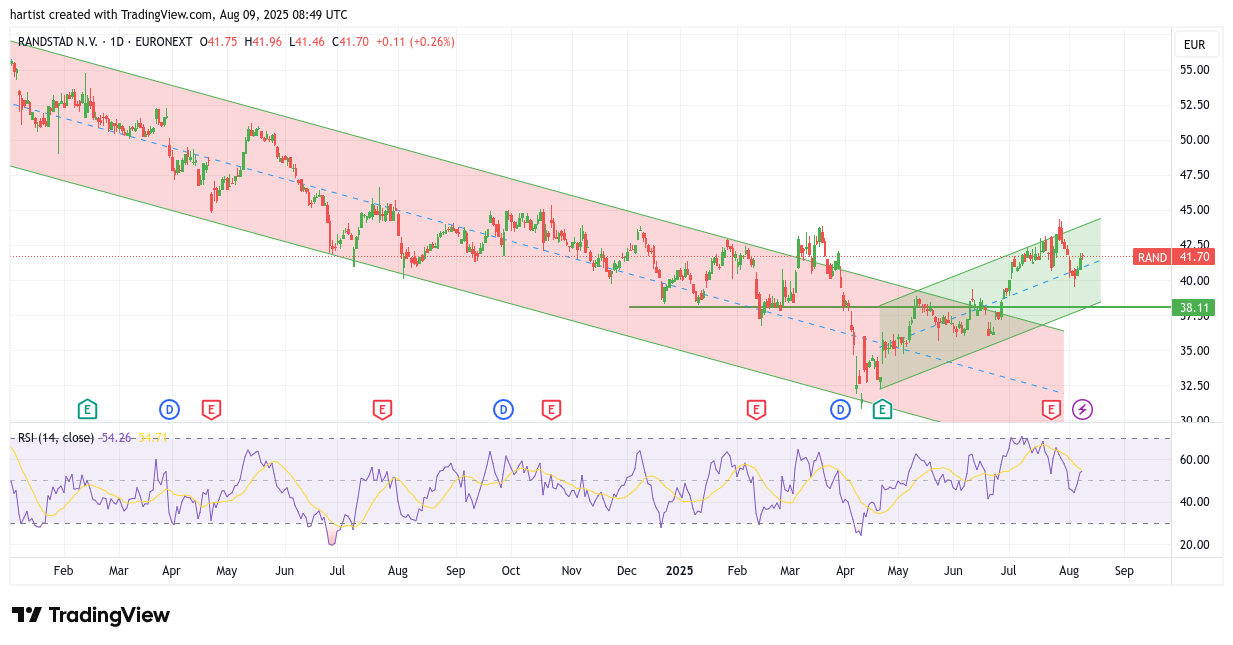This screenshot has width=1233, height=645.
Task: Click the 35.00 price axis label
Action: [1195, 351]
